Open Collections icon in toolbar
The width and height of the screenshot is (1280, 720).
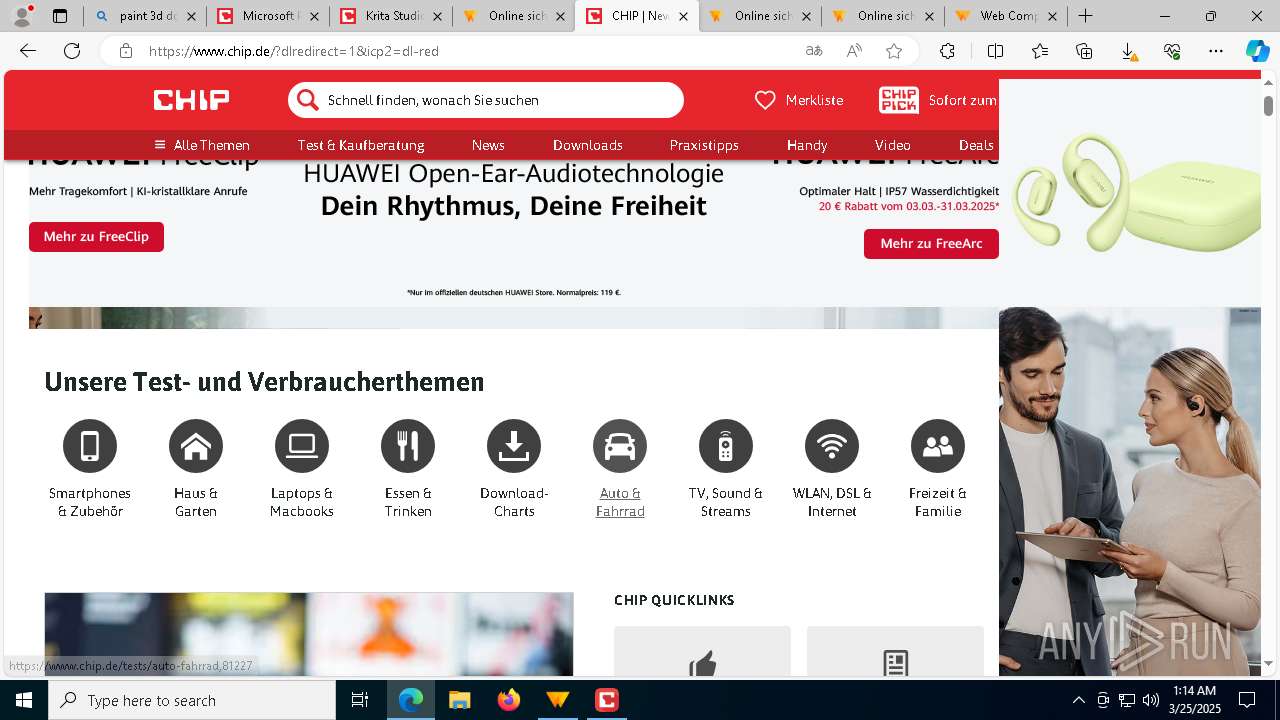(x=1084, y=51)
